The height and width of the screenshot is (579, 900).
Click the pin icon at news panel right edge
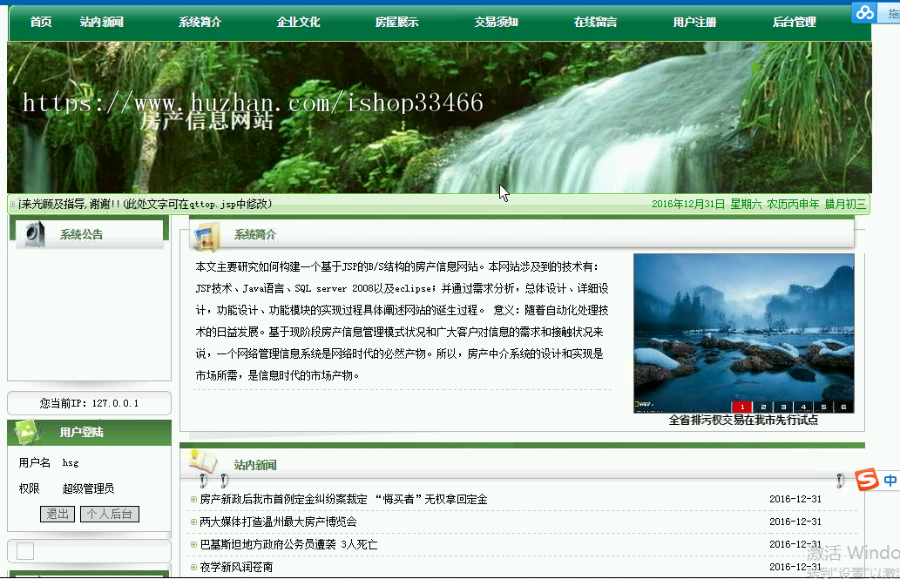(837, 478)
